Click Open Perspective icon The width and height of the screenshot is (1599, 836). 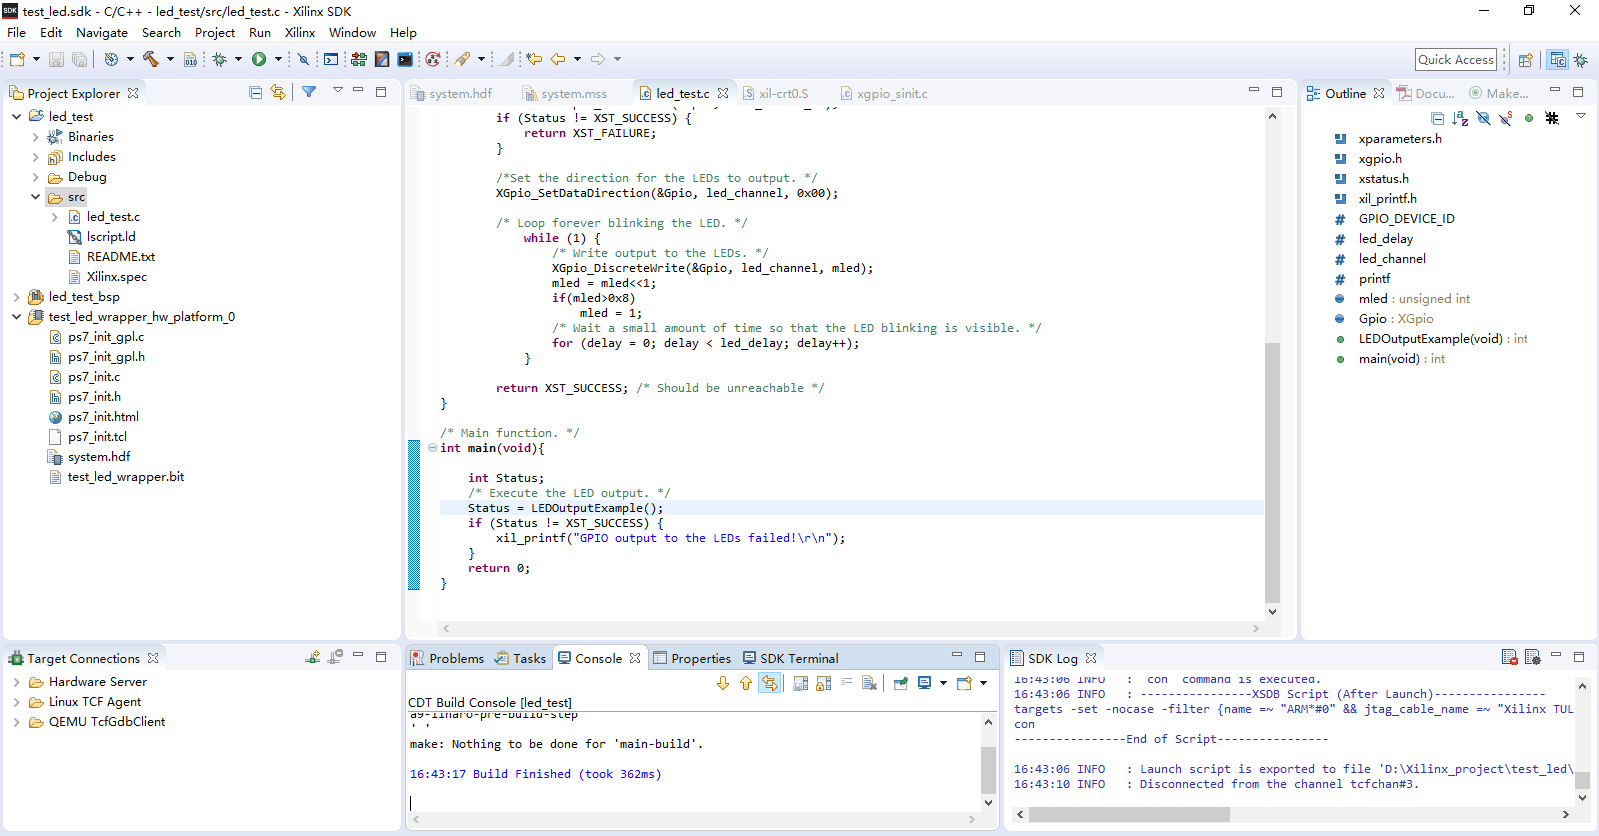pos(1525,59)
